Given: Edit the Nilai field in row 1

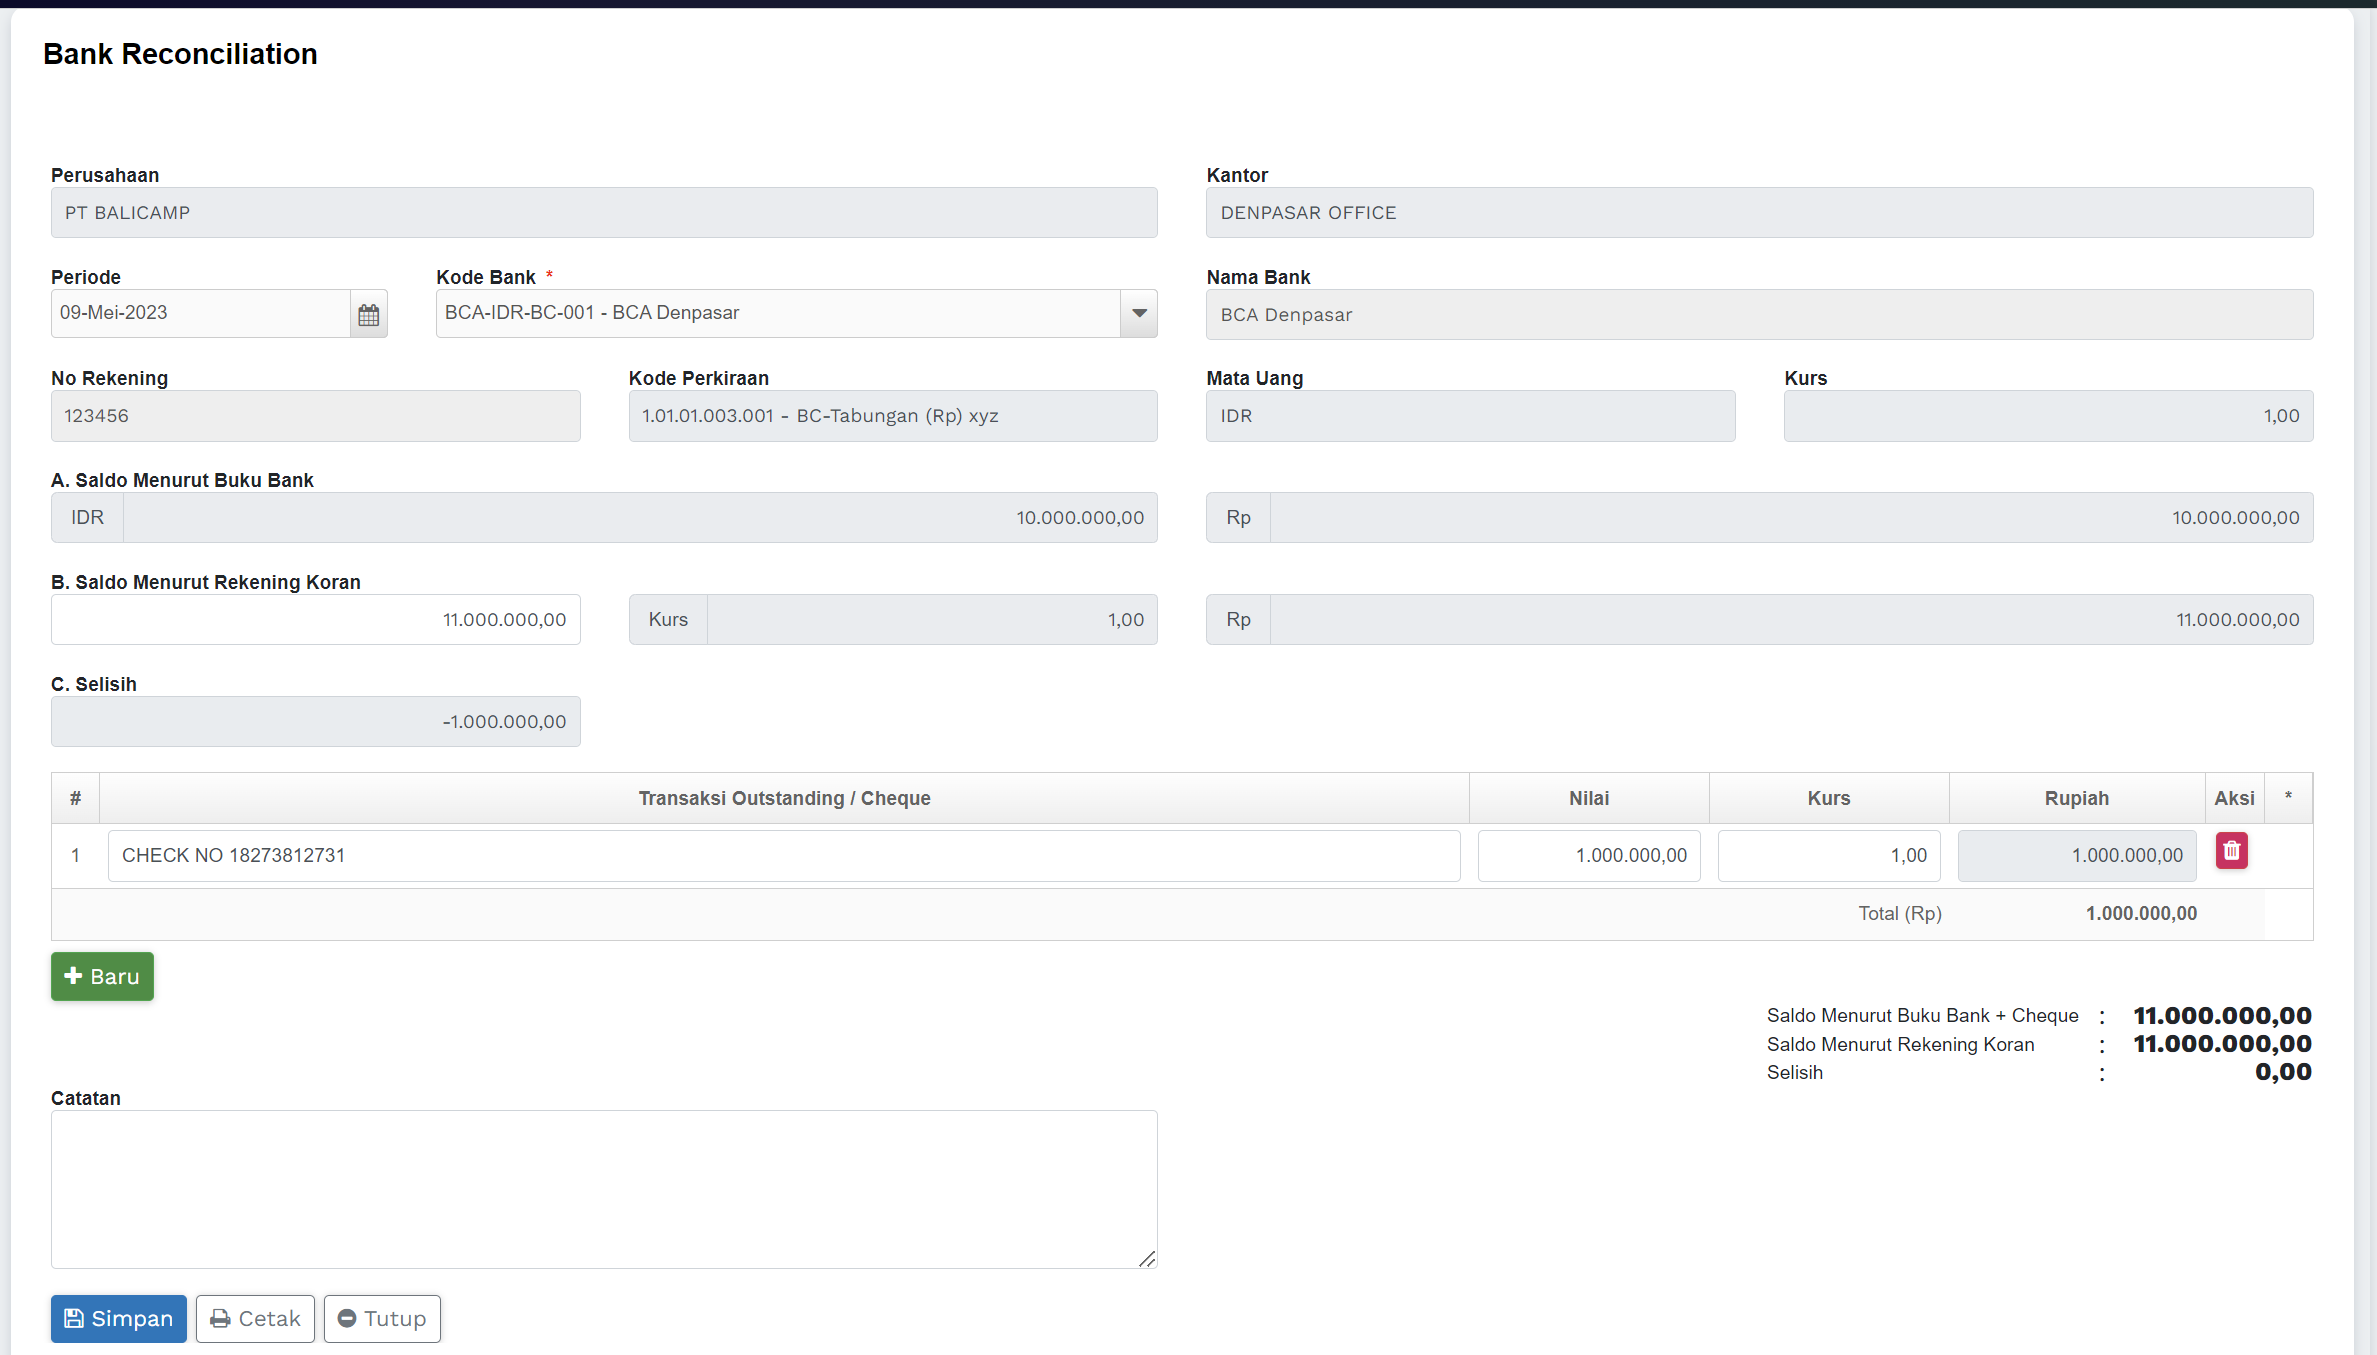Looking at the screenshot, I should coord(1588,856).
